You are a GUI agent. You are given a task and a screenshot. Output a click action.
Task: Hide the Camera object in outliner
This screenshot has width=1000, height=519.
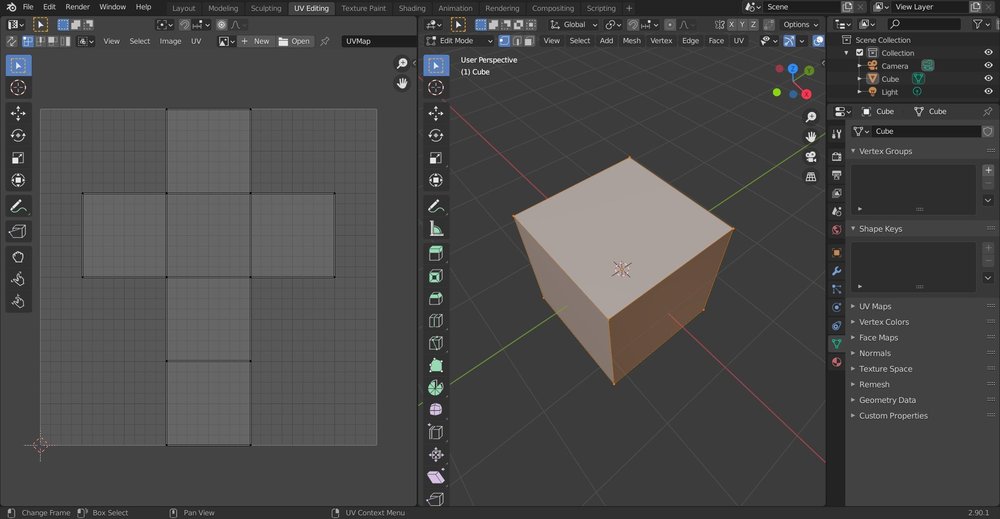pyautogui.click(x=988, y=65)
